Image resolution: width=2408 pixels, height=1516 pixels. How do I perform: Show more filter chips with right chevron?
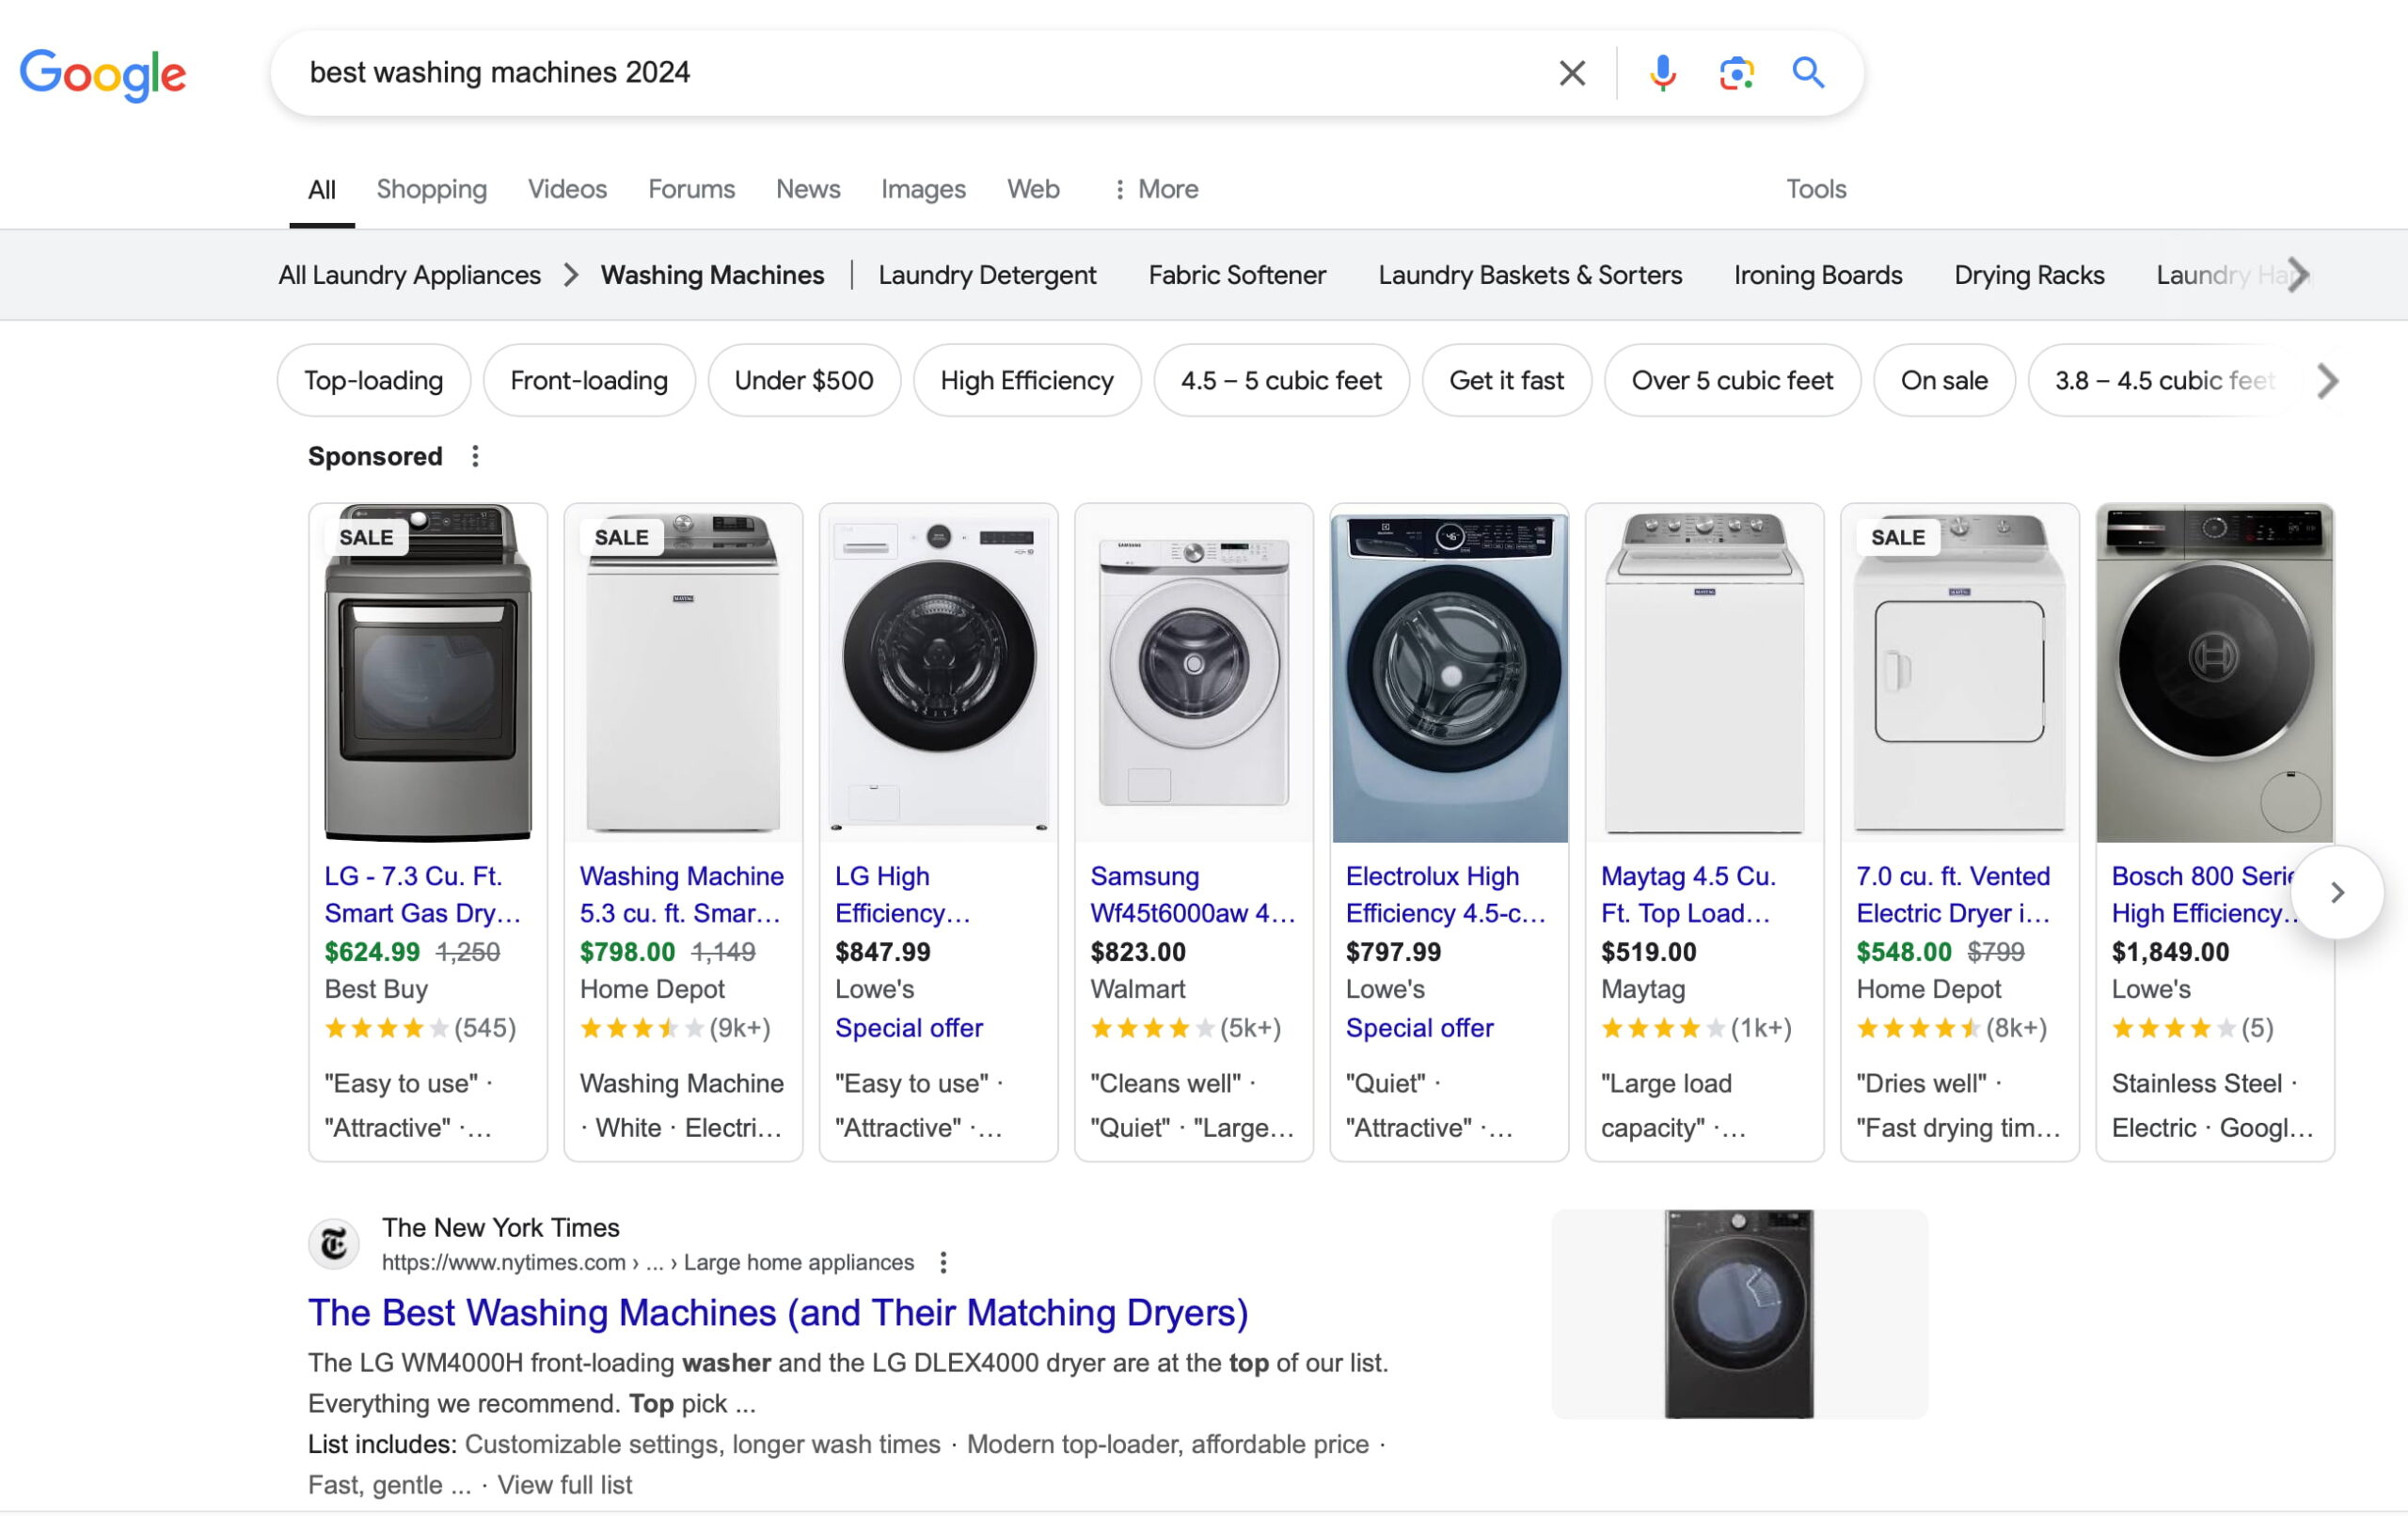(2328, 381)
